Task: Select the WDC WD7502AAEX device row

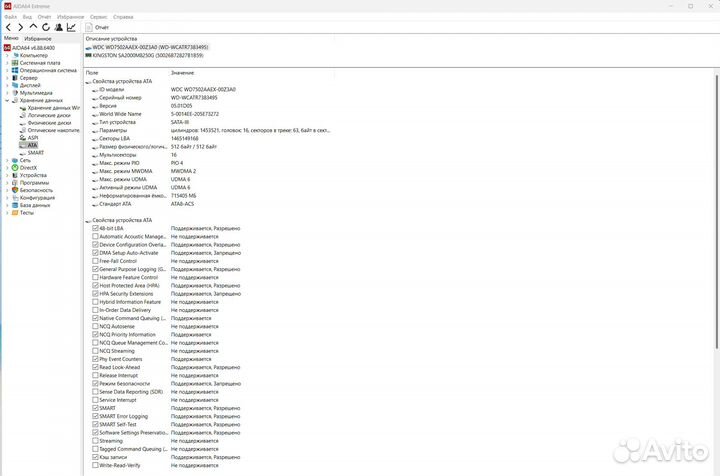Action: coord(150,47)
